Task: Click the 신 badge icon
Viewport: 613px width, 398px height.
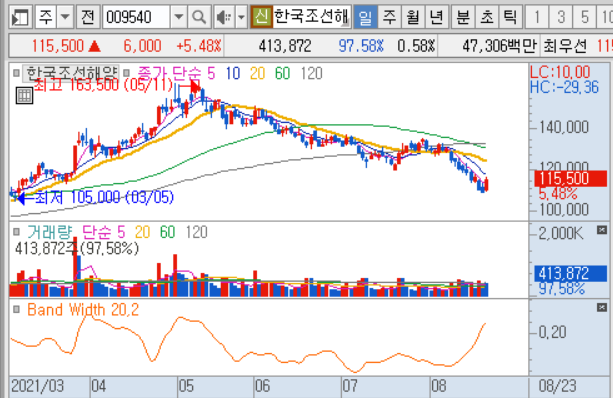Action: 261,17
